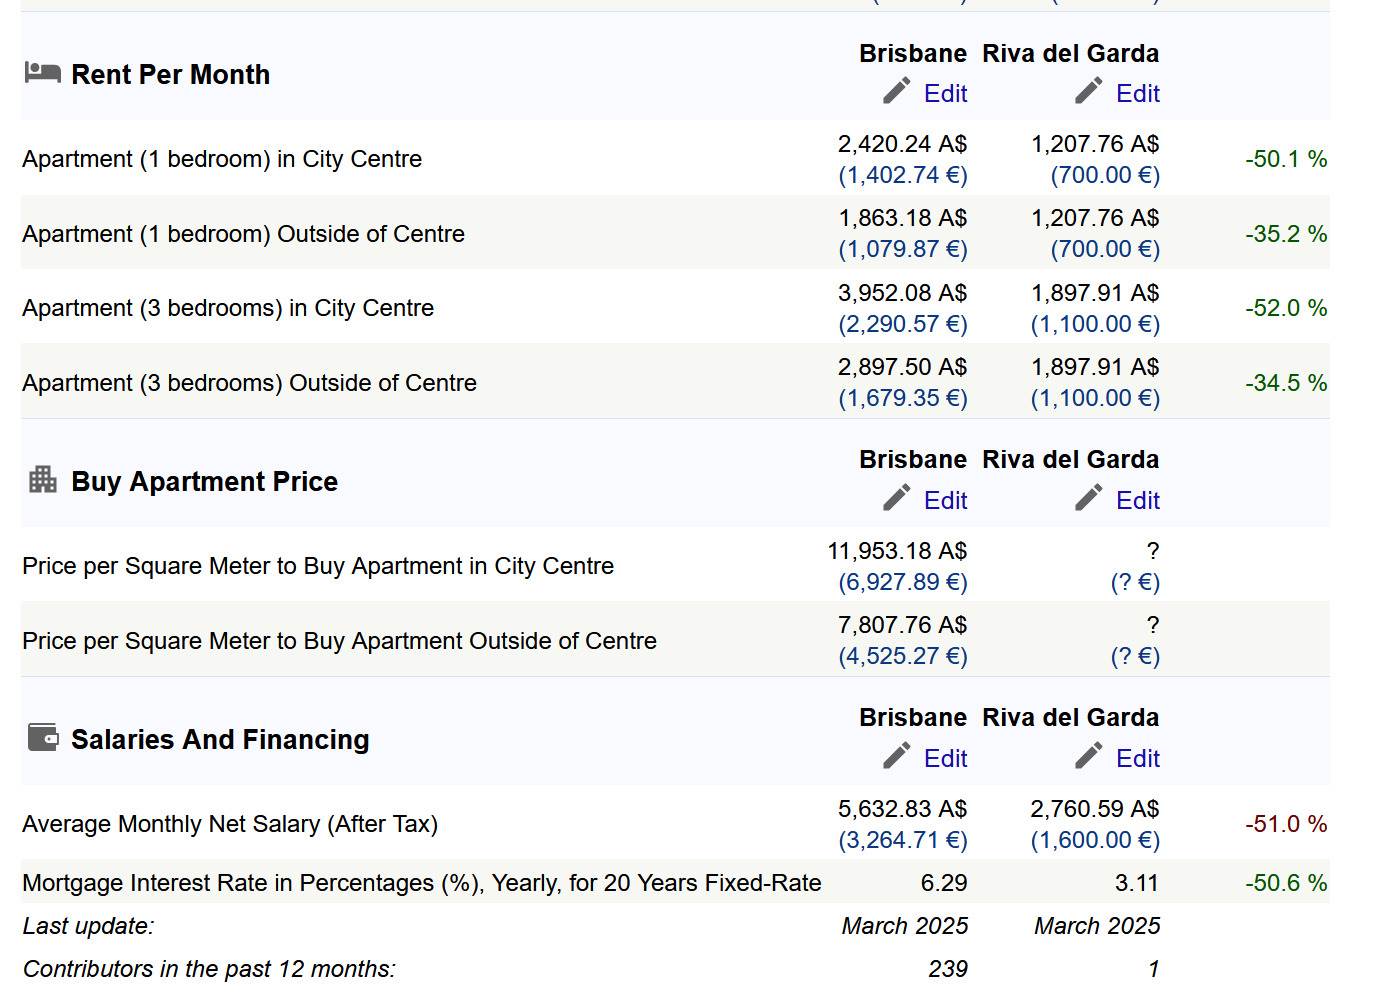Screen dimensions: 1374x992
Task: Click the wallet icon beside Salaries And Financing
Action: click(42, 737)
